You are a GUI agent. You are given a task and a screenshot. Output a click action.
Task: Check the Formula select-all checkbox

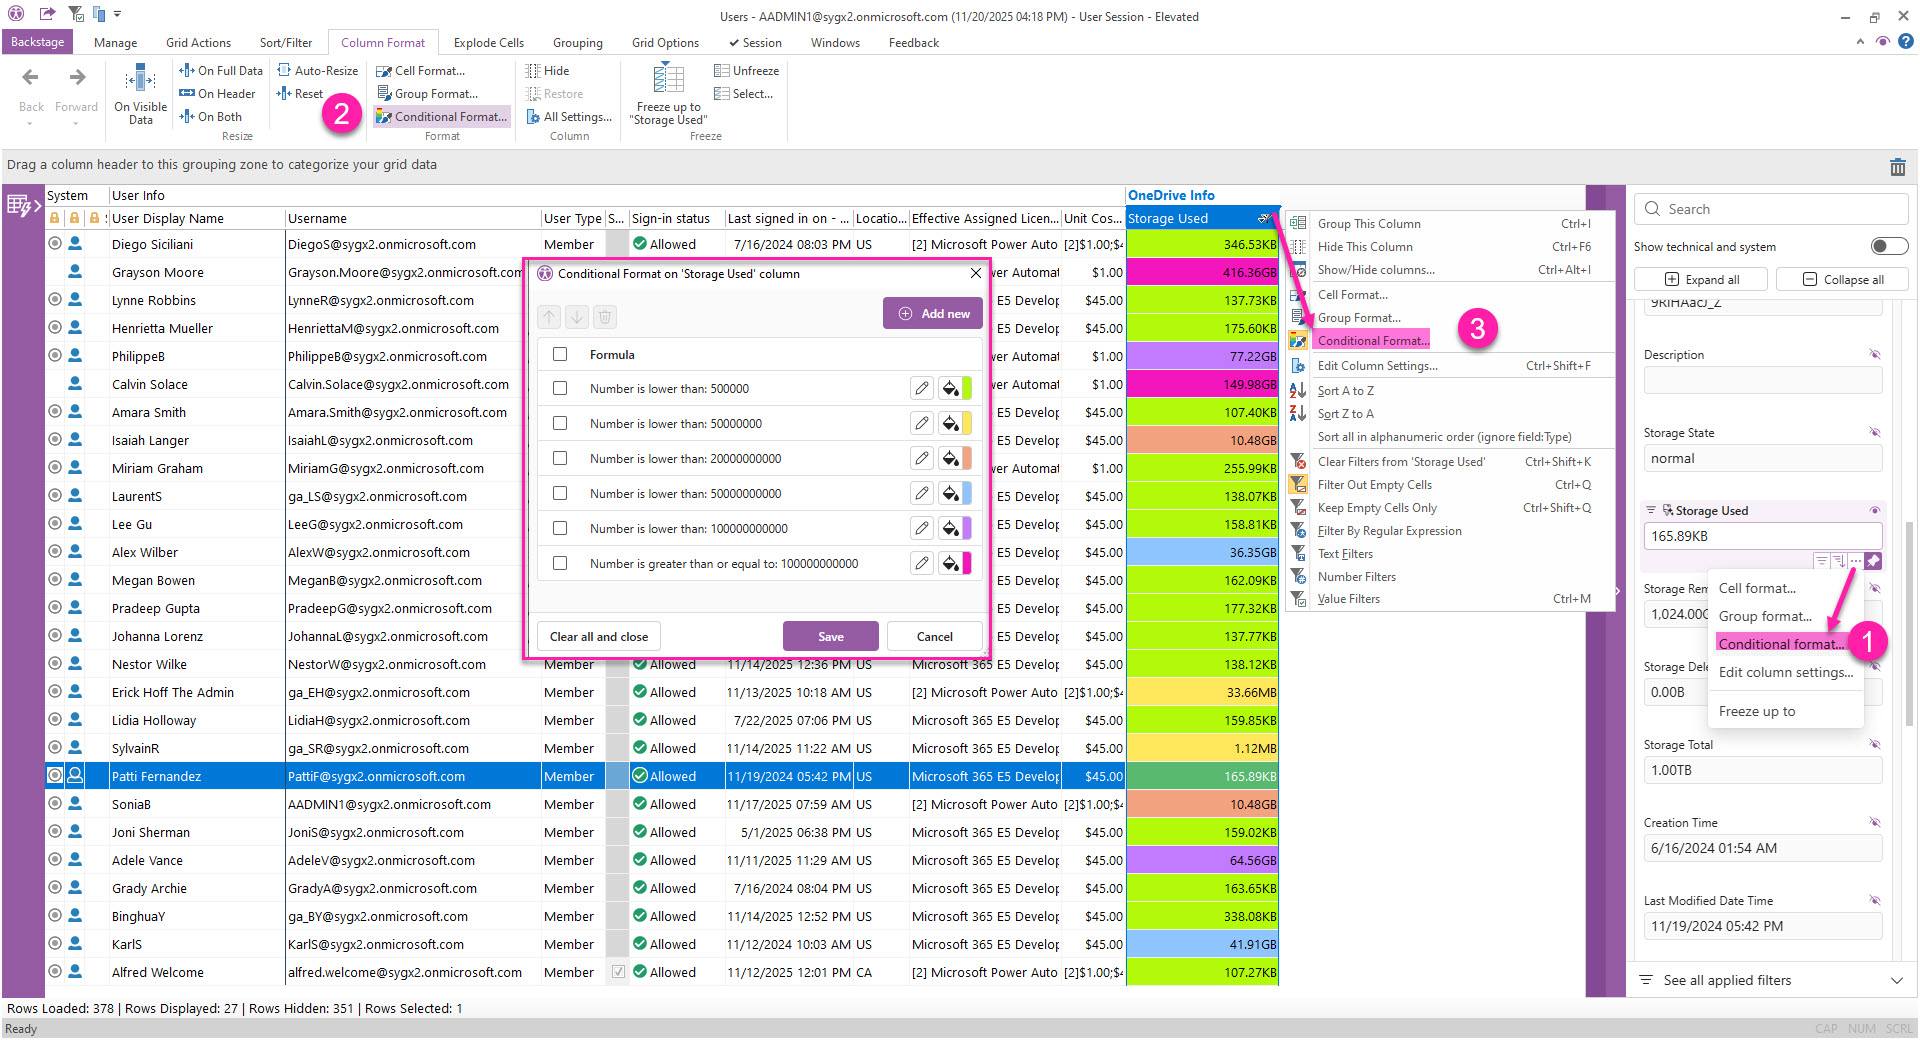(x=560, y=355)
